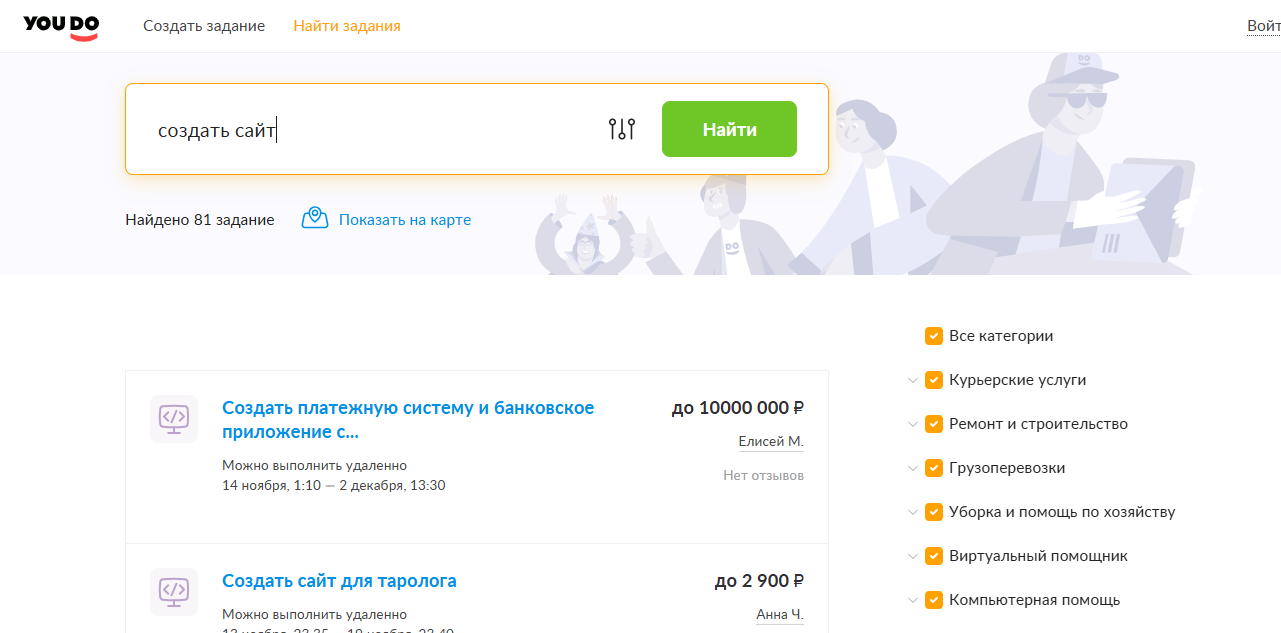1281x633 pixels.
Task: Click the YouDo logo
Action: coord(61,27)
